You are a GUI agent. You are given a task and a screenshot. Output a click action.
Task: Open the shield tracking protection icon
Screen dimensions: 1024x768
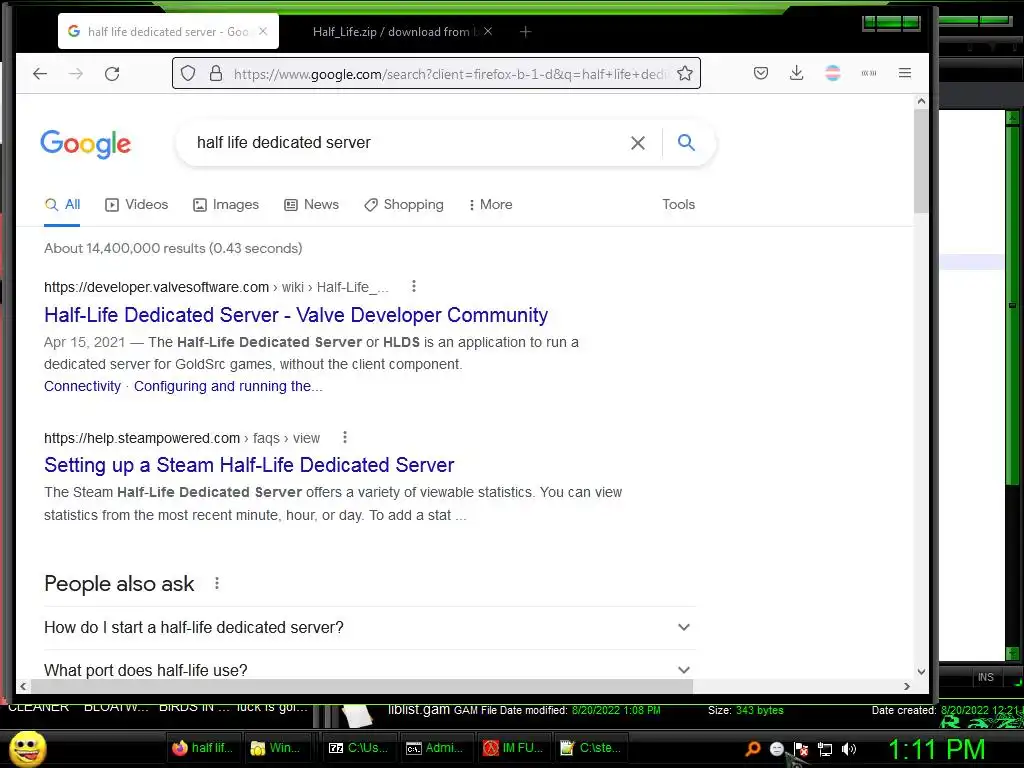(188, 73)
